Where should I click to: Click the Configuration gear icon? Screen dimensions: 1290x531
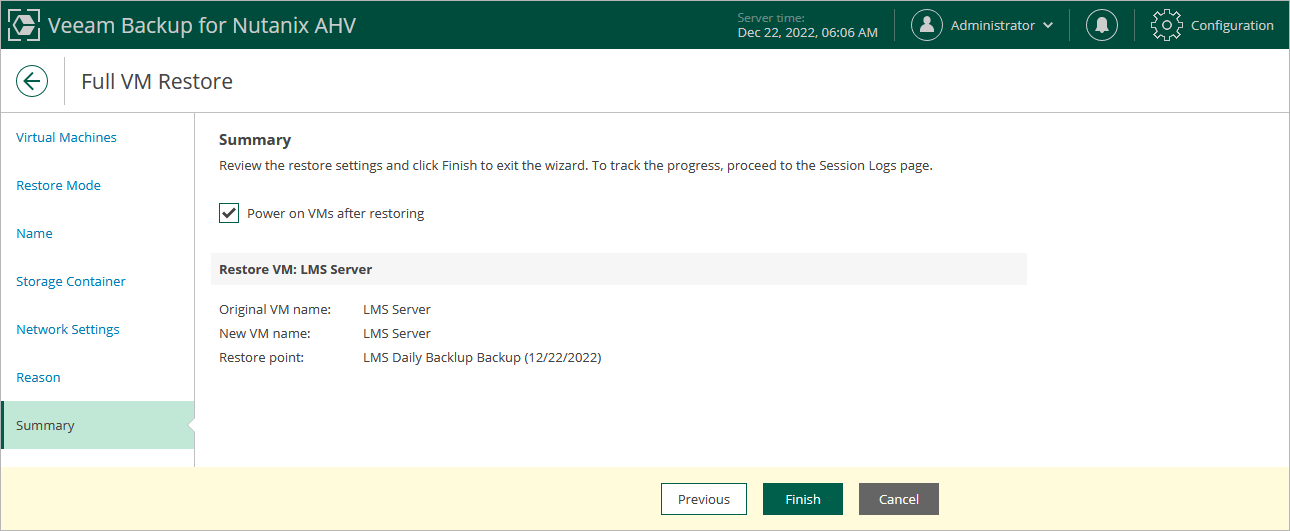[1167, 26]
